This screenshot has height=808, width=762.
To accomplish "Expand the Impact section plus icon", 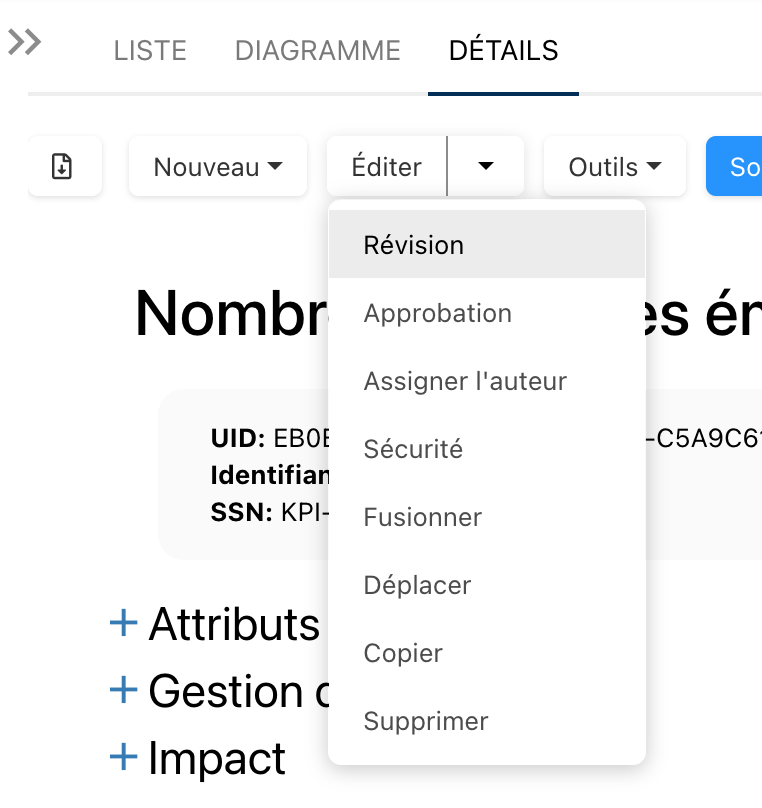I will point(123,758).
